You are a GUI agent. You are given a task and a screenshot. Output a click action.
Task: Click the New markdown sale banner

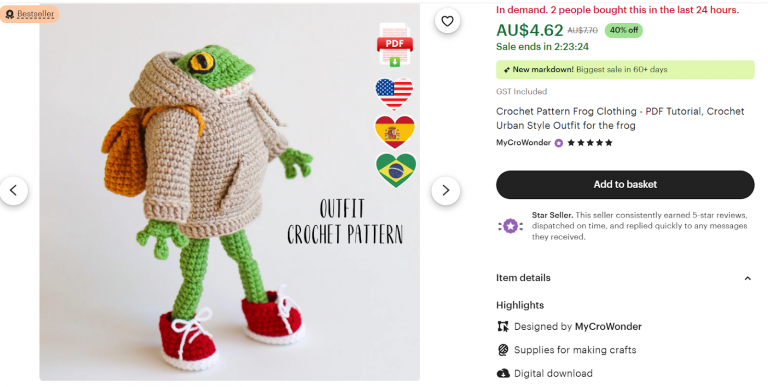625,70
